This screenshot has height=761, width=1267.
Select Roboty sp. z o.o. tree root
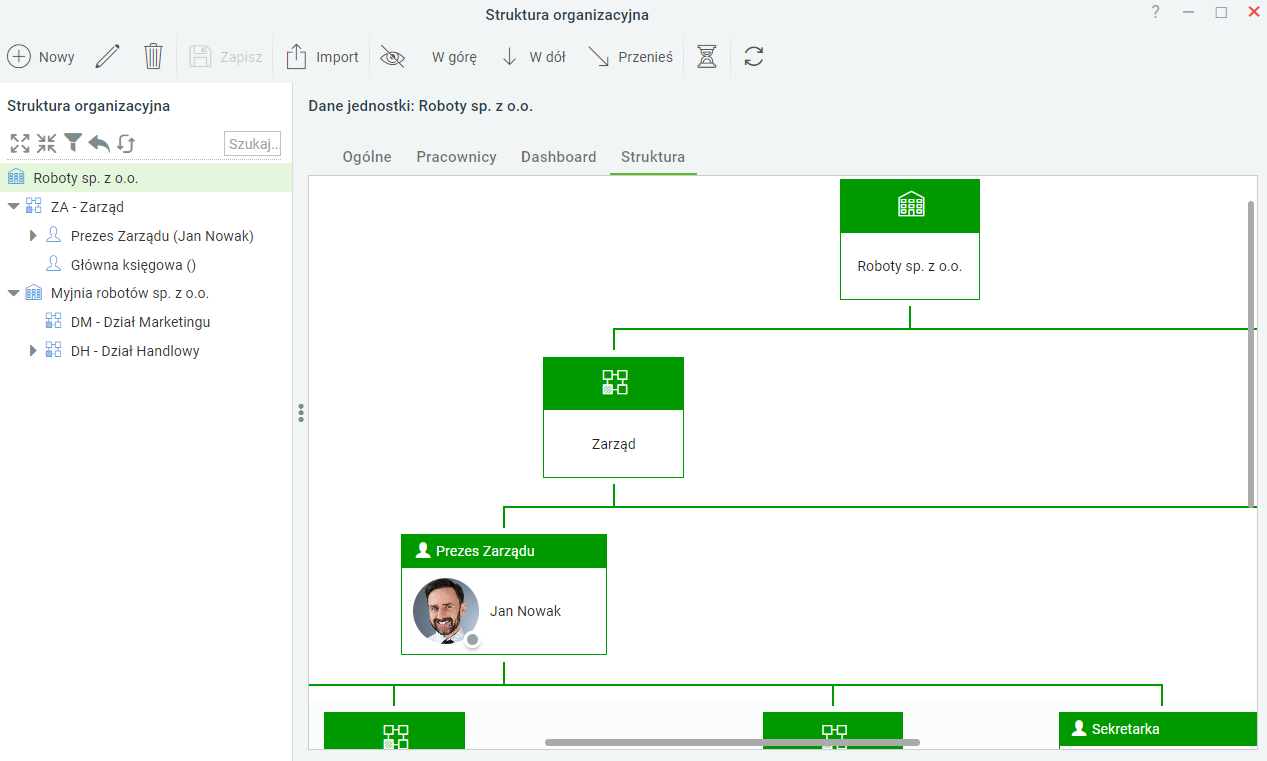146,178
